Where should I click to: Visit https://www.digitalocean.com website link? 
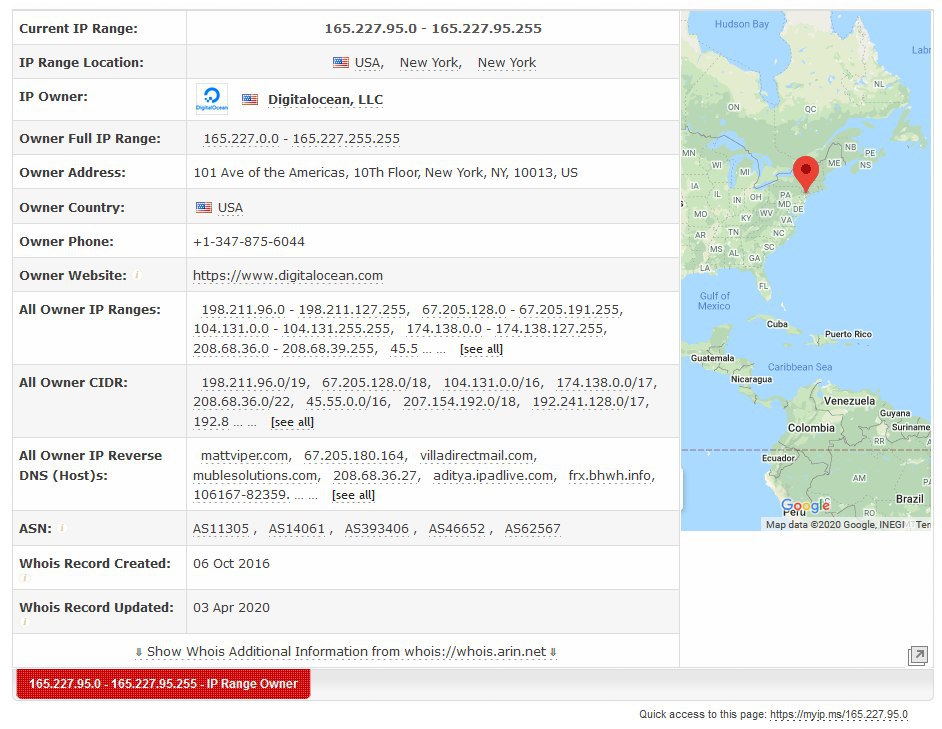click(x=288, y=275)
